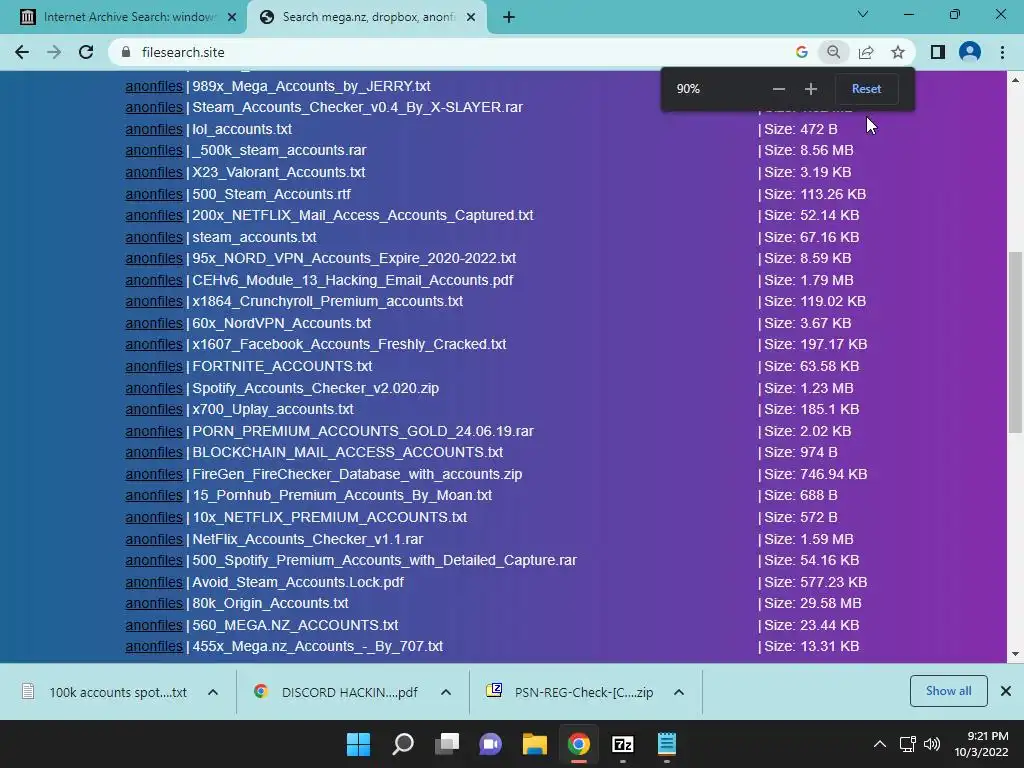Show all downloads
This screenshot has width=1024, height=768.
tap(948, 691)
